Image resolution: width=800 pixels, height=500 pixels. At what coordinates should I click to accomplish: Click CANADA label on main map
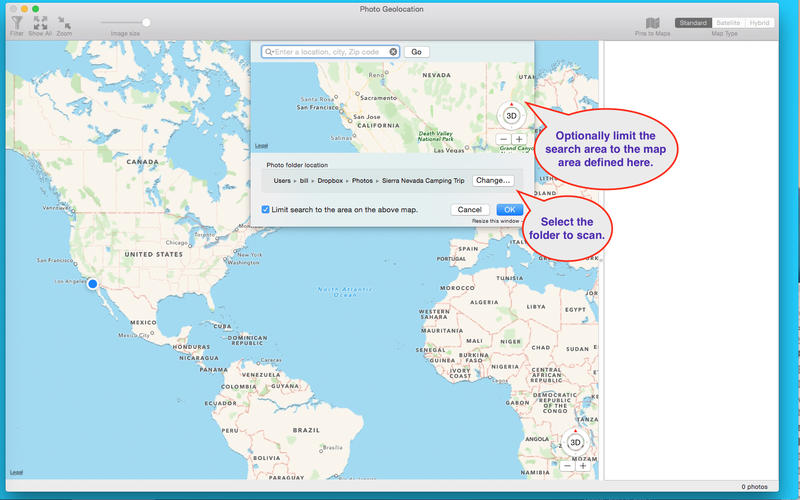[142, 162]
